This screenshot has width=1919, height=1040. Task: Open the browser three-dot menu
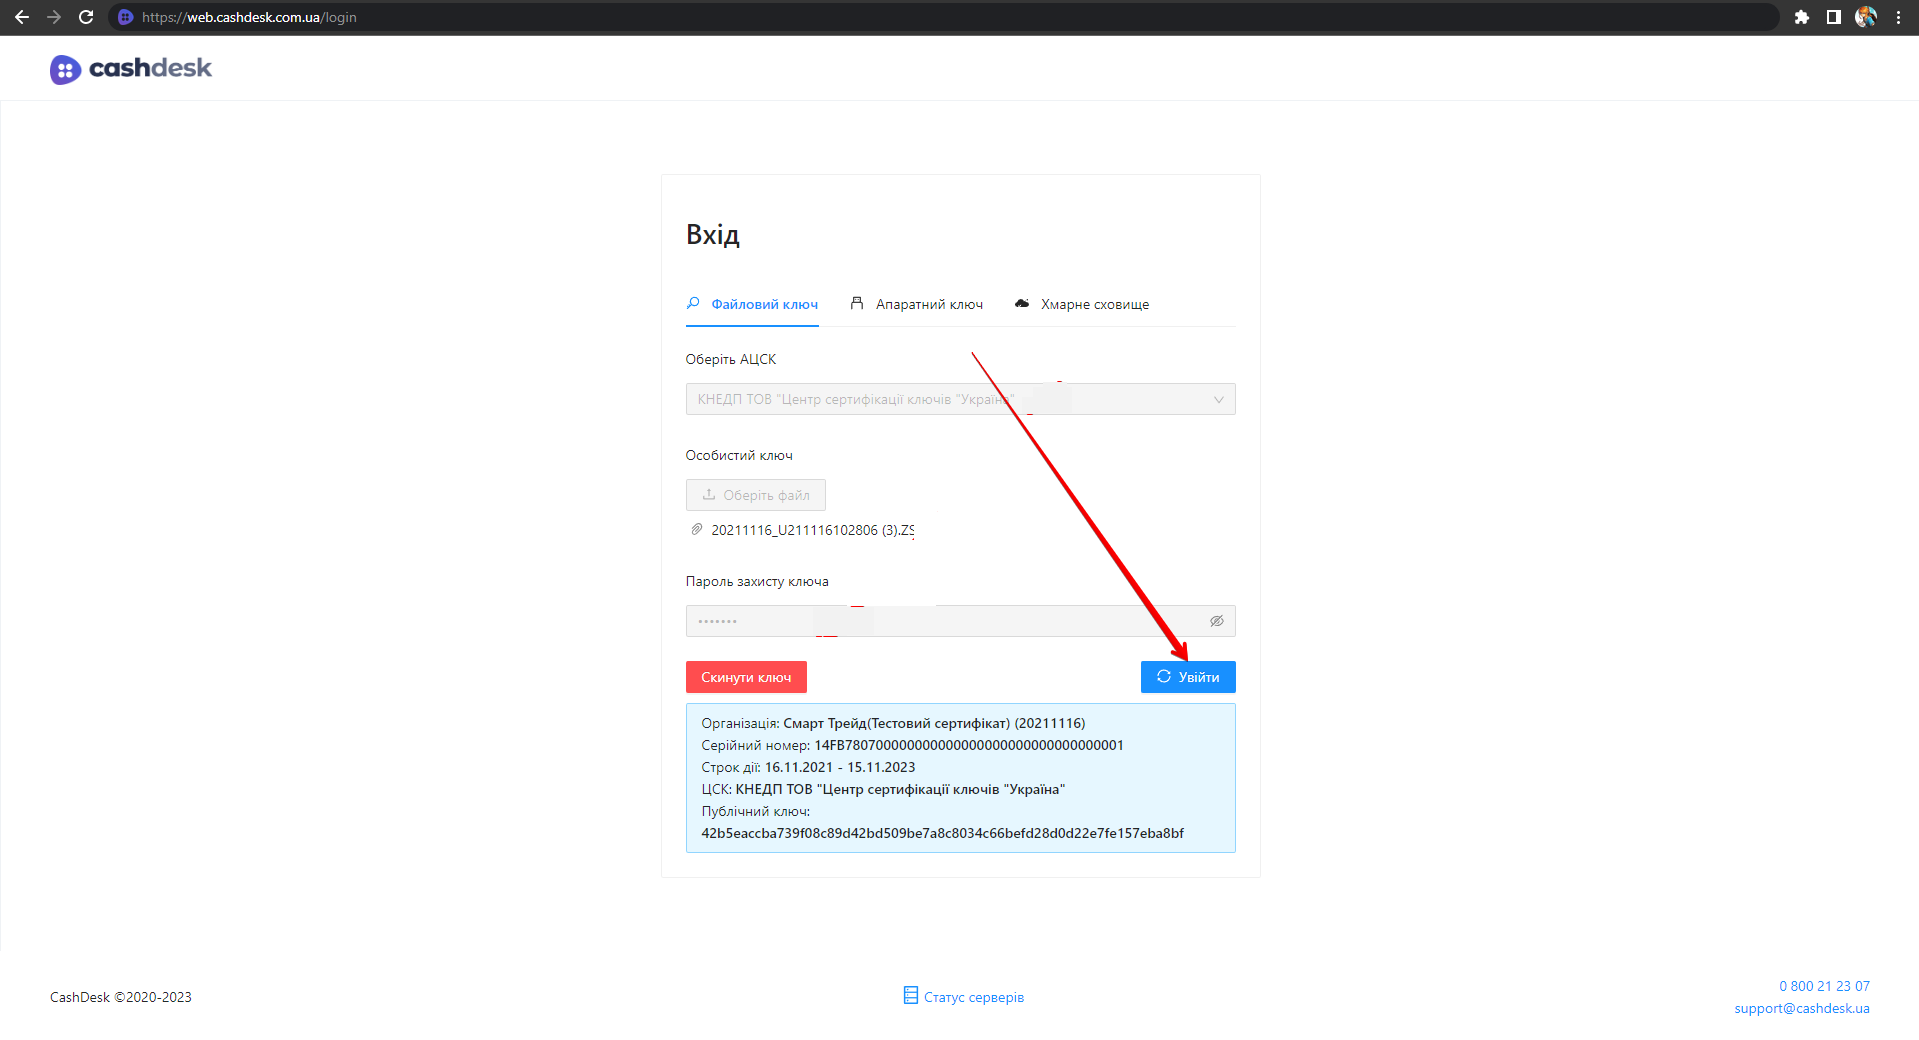1898,17
